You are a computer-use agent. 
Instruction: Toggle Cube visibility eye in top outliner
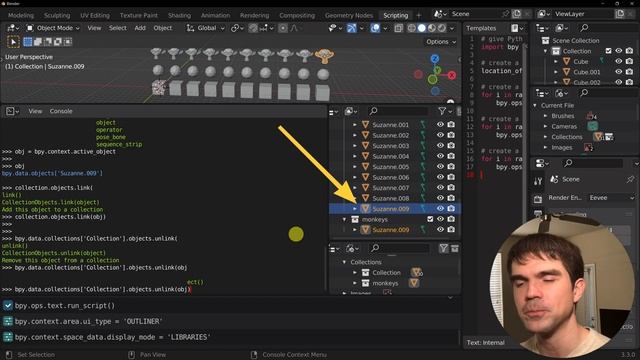(x=619, y=62)
